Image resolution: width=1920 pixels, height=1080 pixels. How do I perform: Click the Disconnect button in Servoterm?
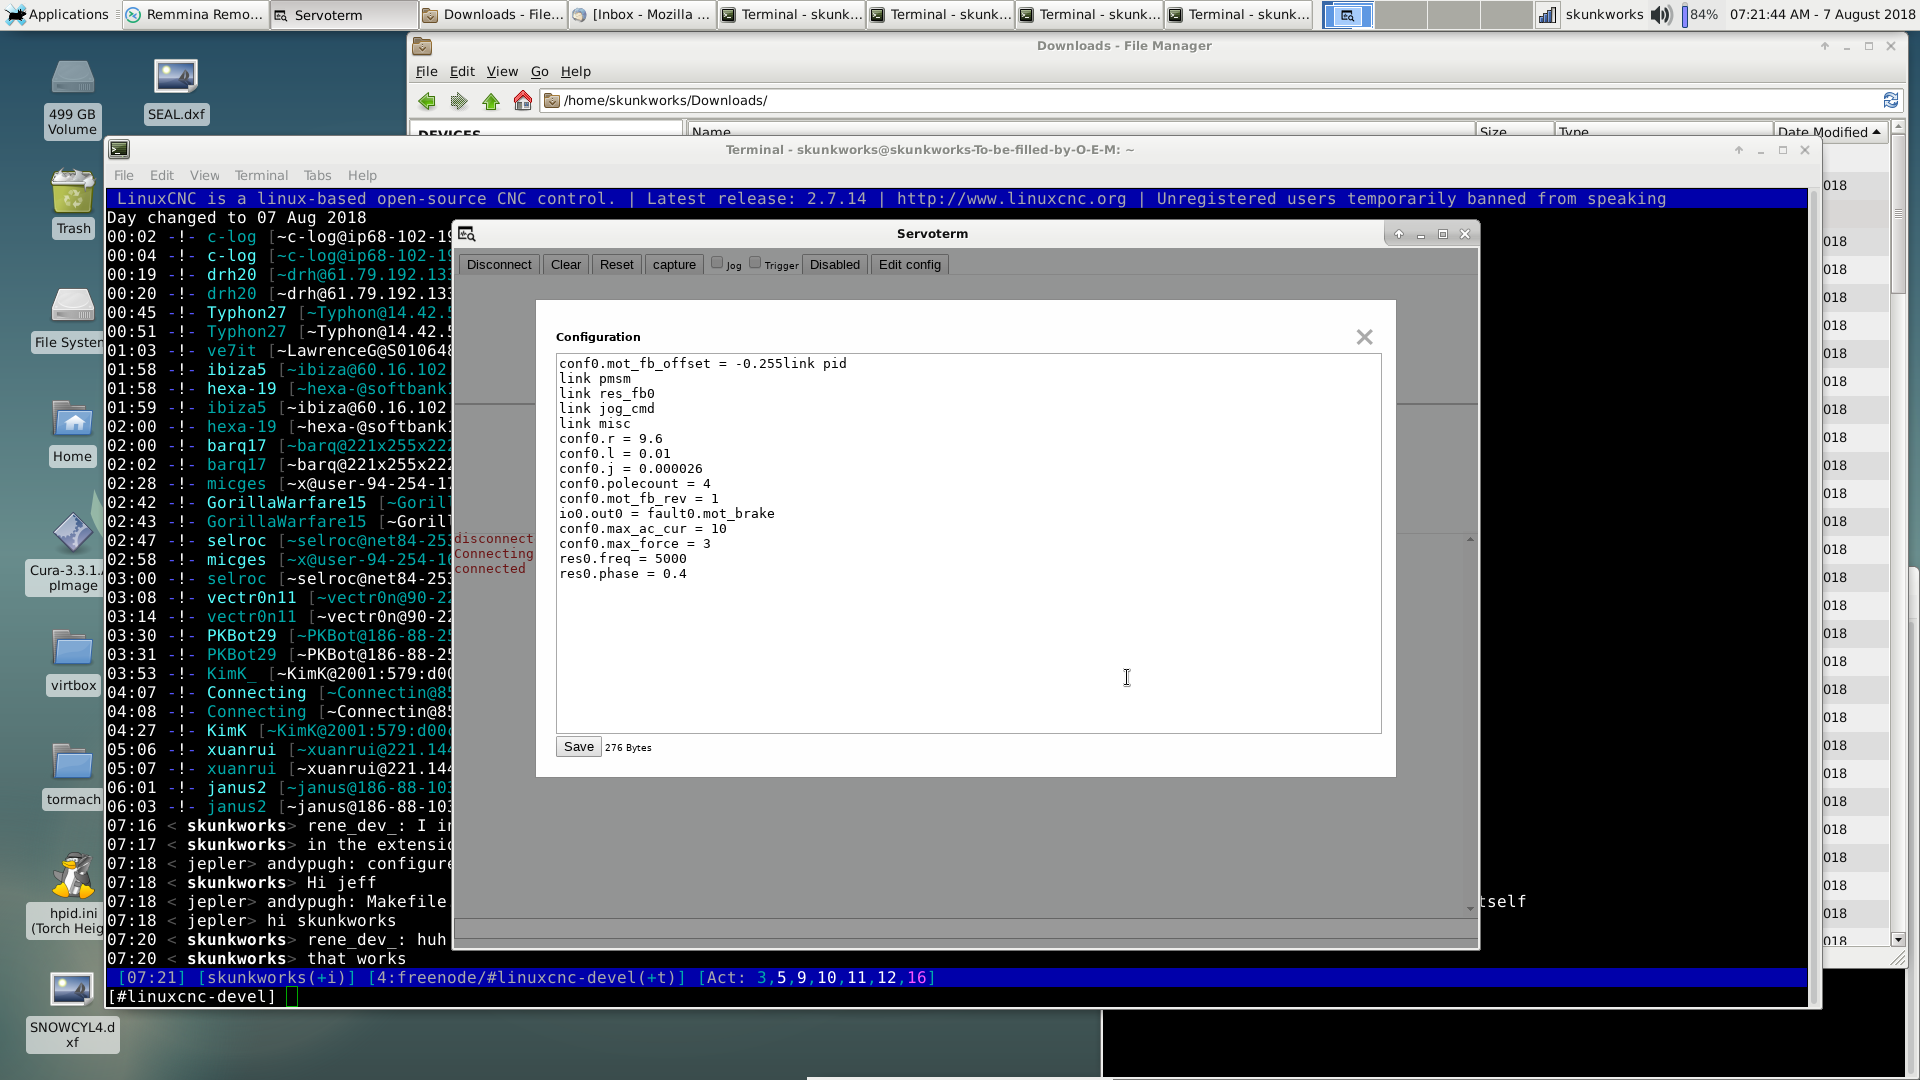click(x=499, y=265)
